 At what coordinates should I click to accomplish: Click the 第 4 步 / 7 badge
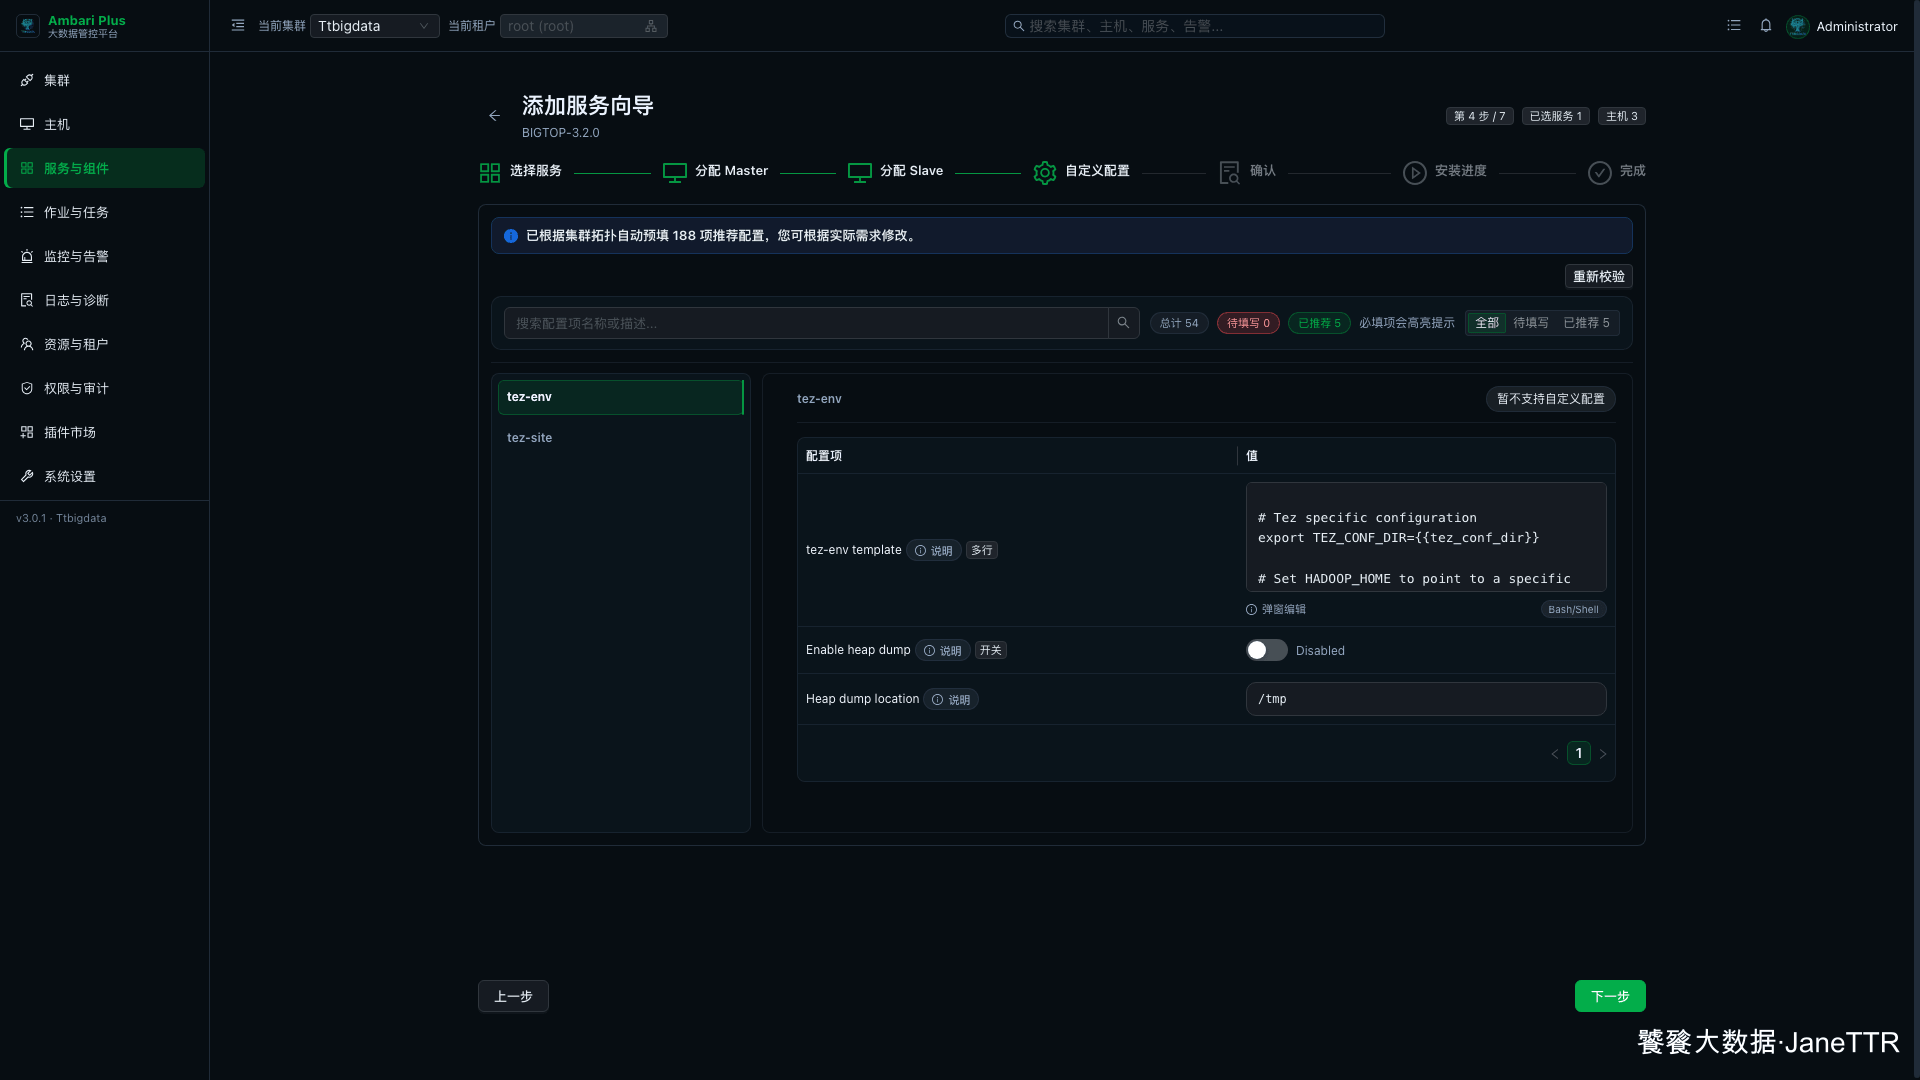pos(1479,117)
